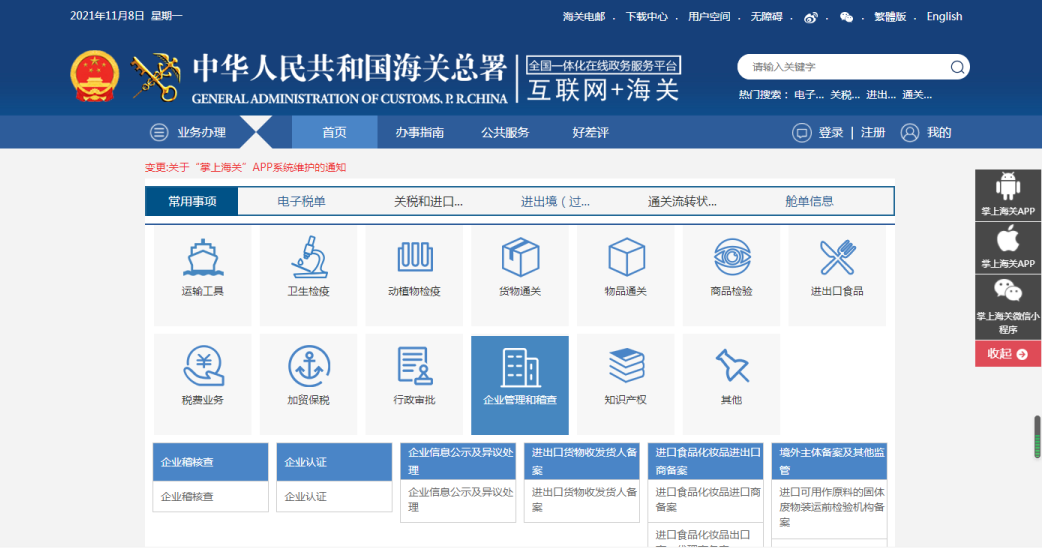1042x549 pixels.
Task: Type in the 请输入关键字 search field
Action: pyautogui.click(x=845, y=67)
